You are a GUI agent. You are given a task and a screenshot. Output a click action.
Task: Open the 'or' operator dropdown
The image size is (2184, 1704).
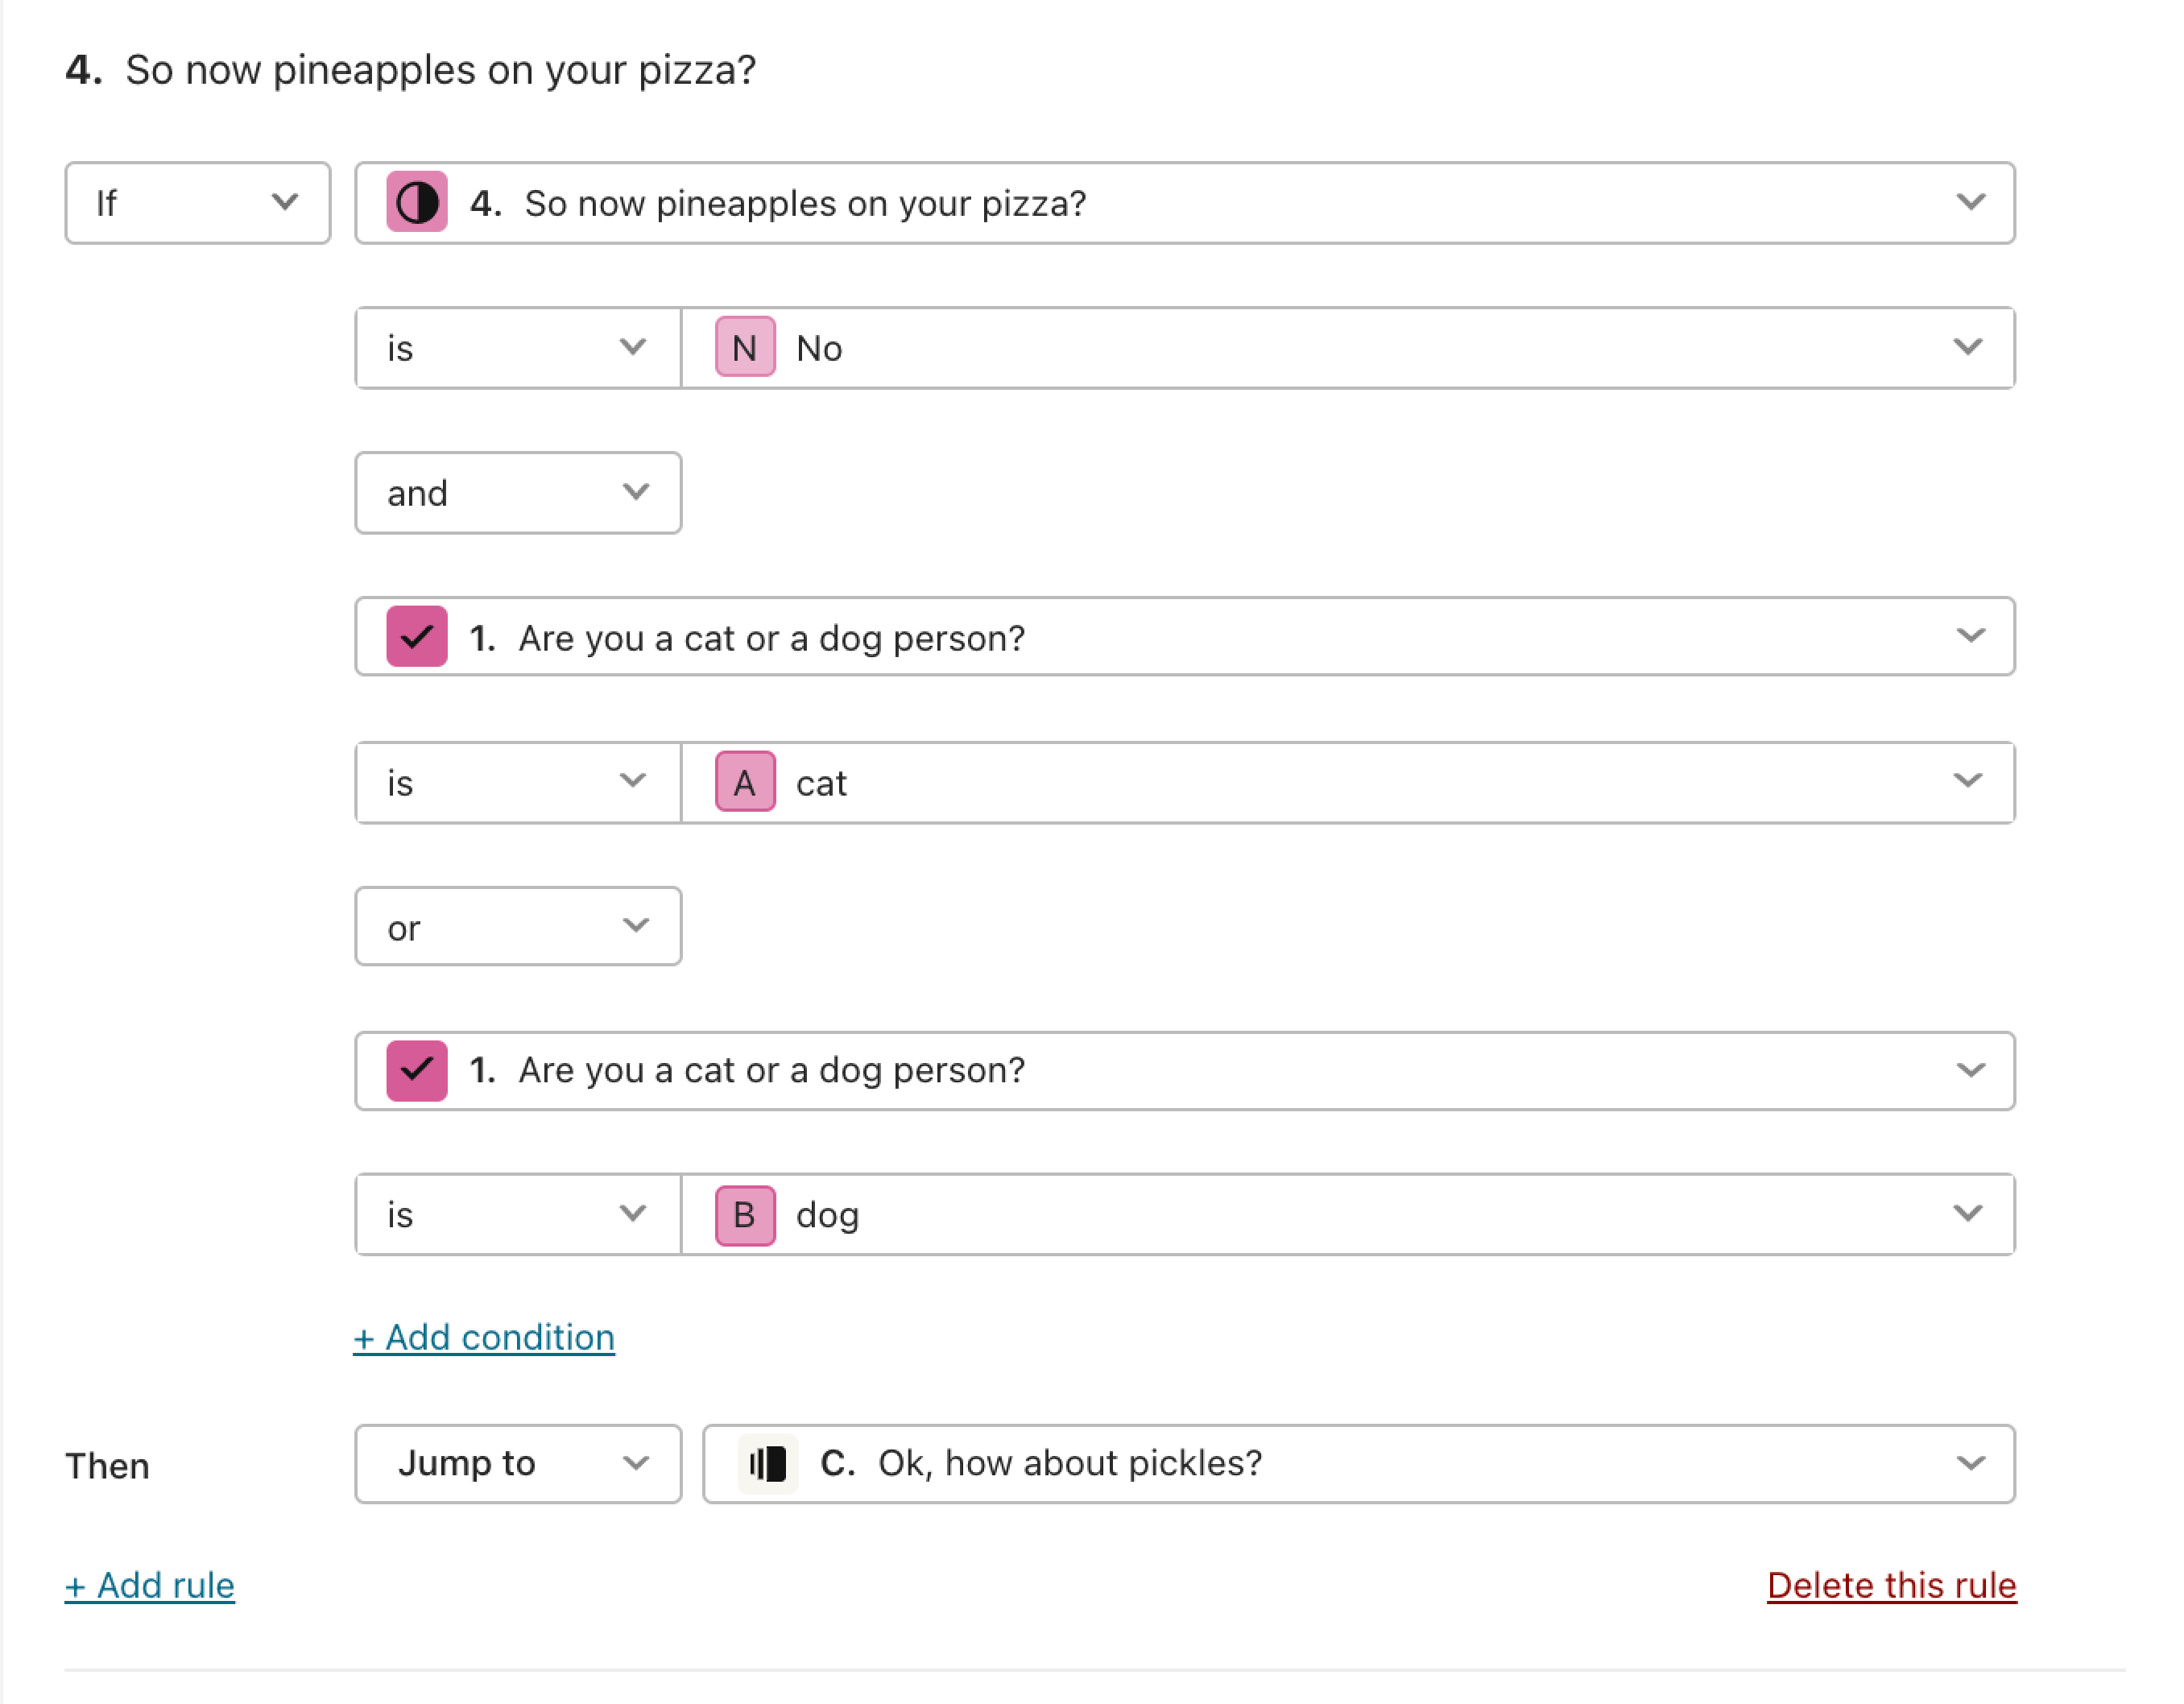[x=516, y=926]
